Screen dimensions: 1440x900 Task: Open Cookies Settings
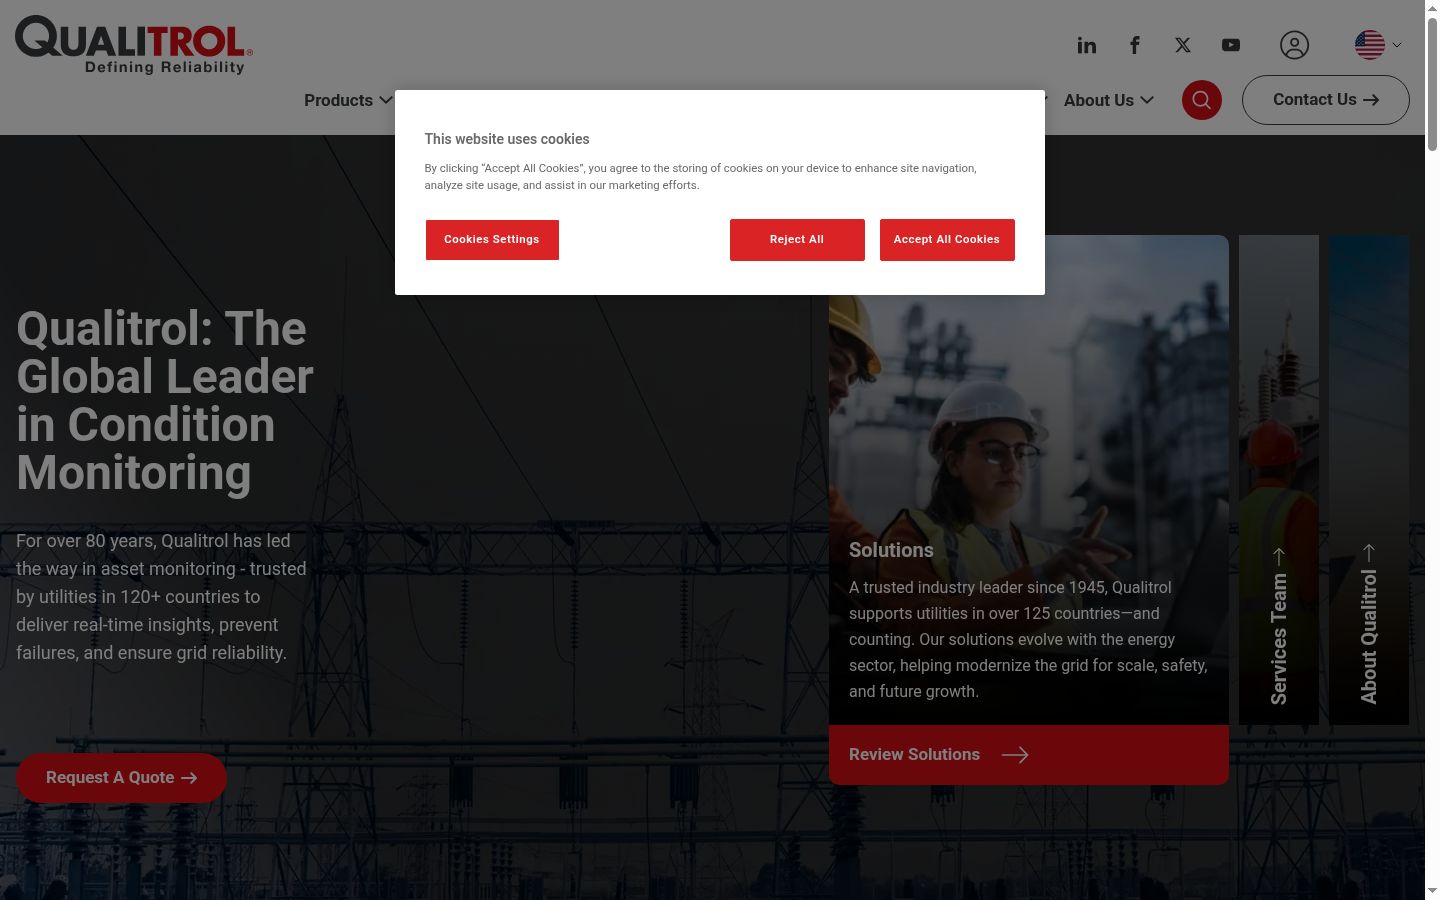pos(492,240)
